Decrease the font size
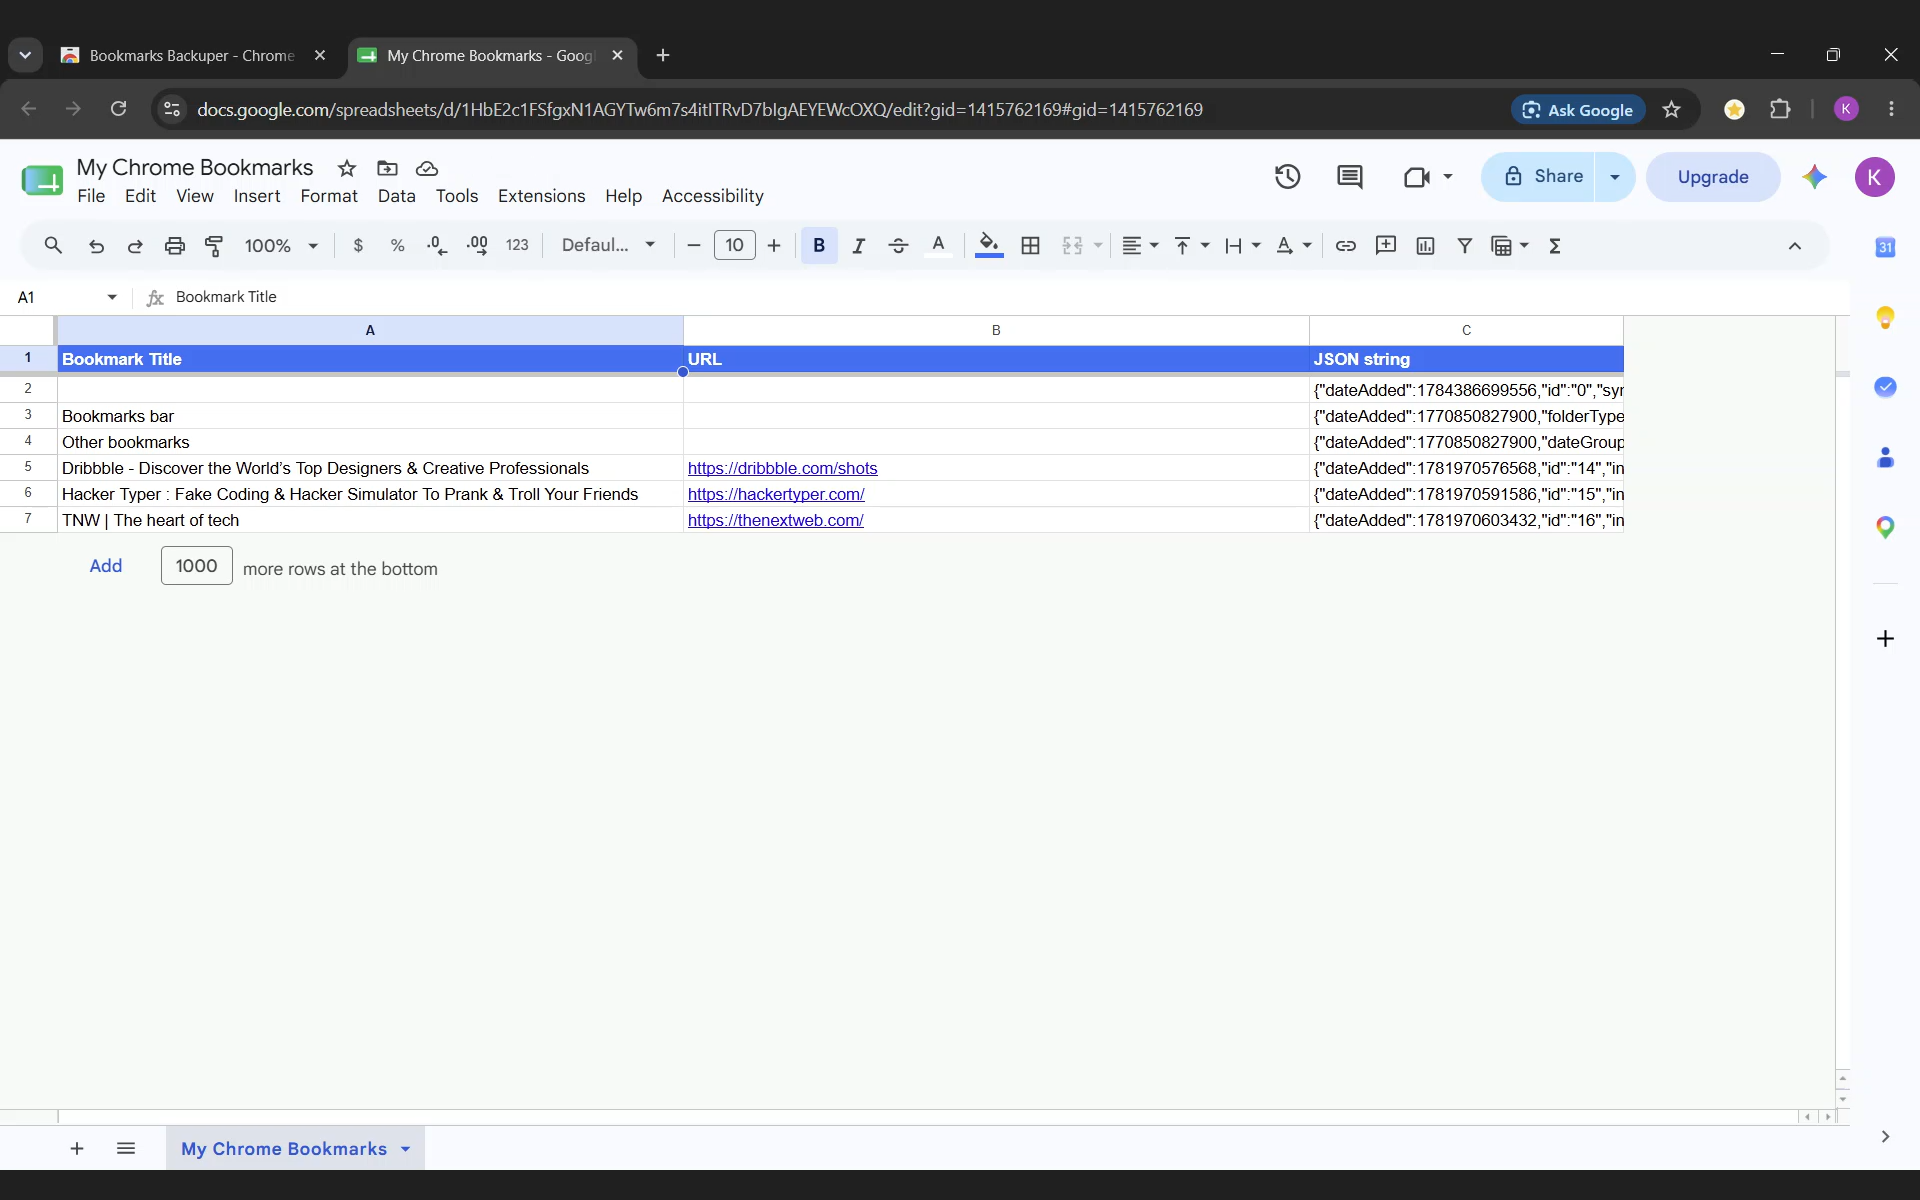 pyautogui.click(x=693, y=245)
